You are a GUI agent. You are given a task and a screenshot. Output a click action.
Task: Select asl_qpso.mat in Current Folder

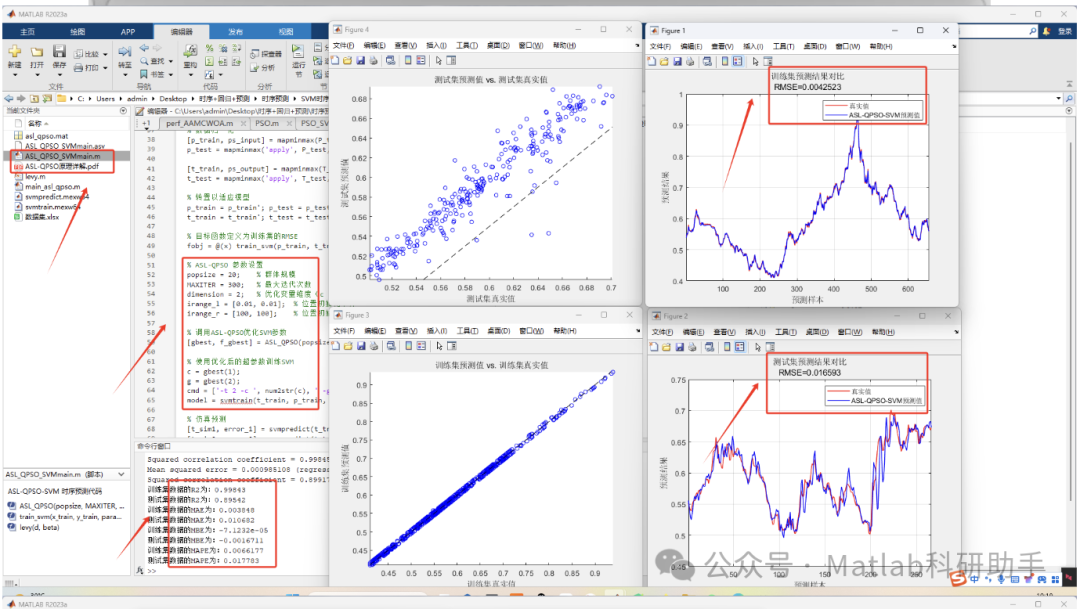(46, 136)
